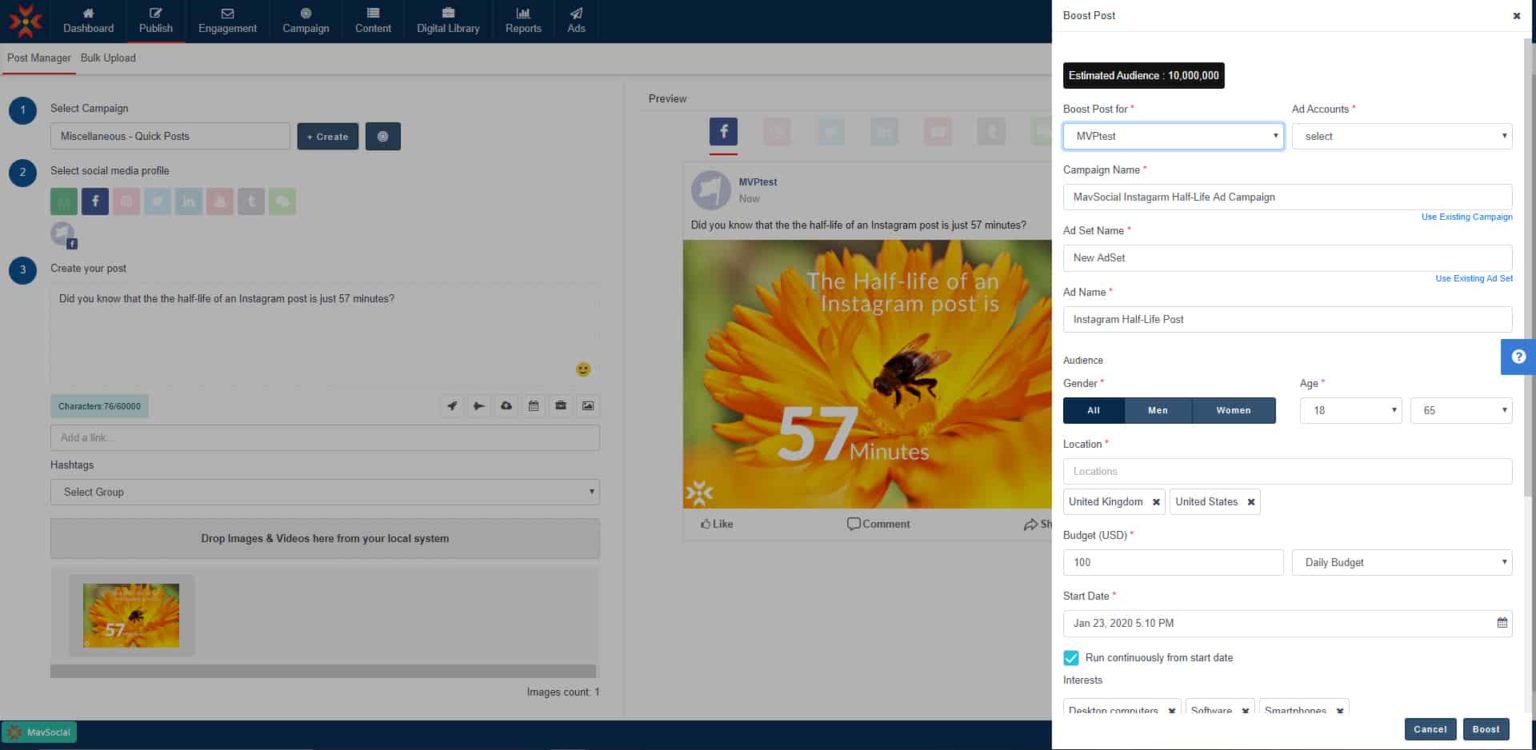The image size is (1536, 750).
Task: Switch to the Bulk Upload tab
Action: coord(107,58)
